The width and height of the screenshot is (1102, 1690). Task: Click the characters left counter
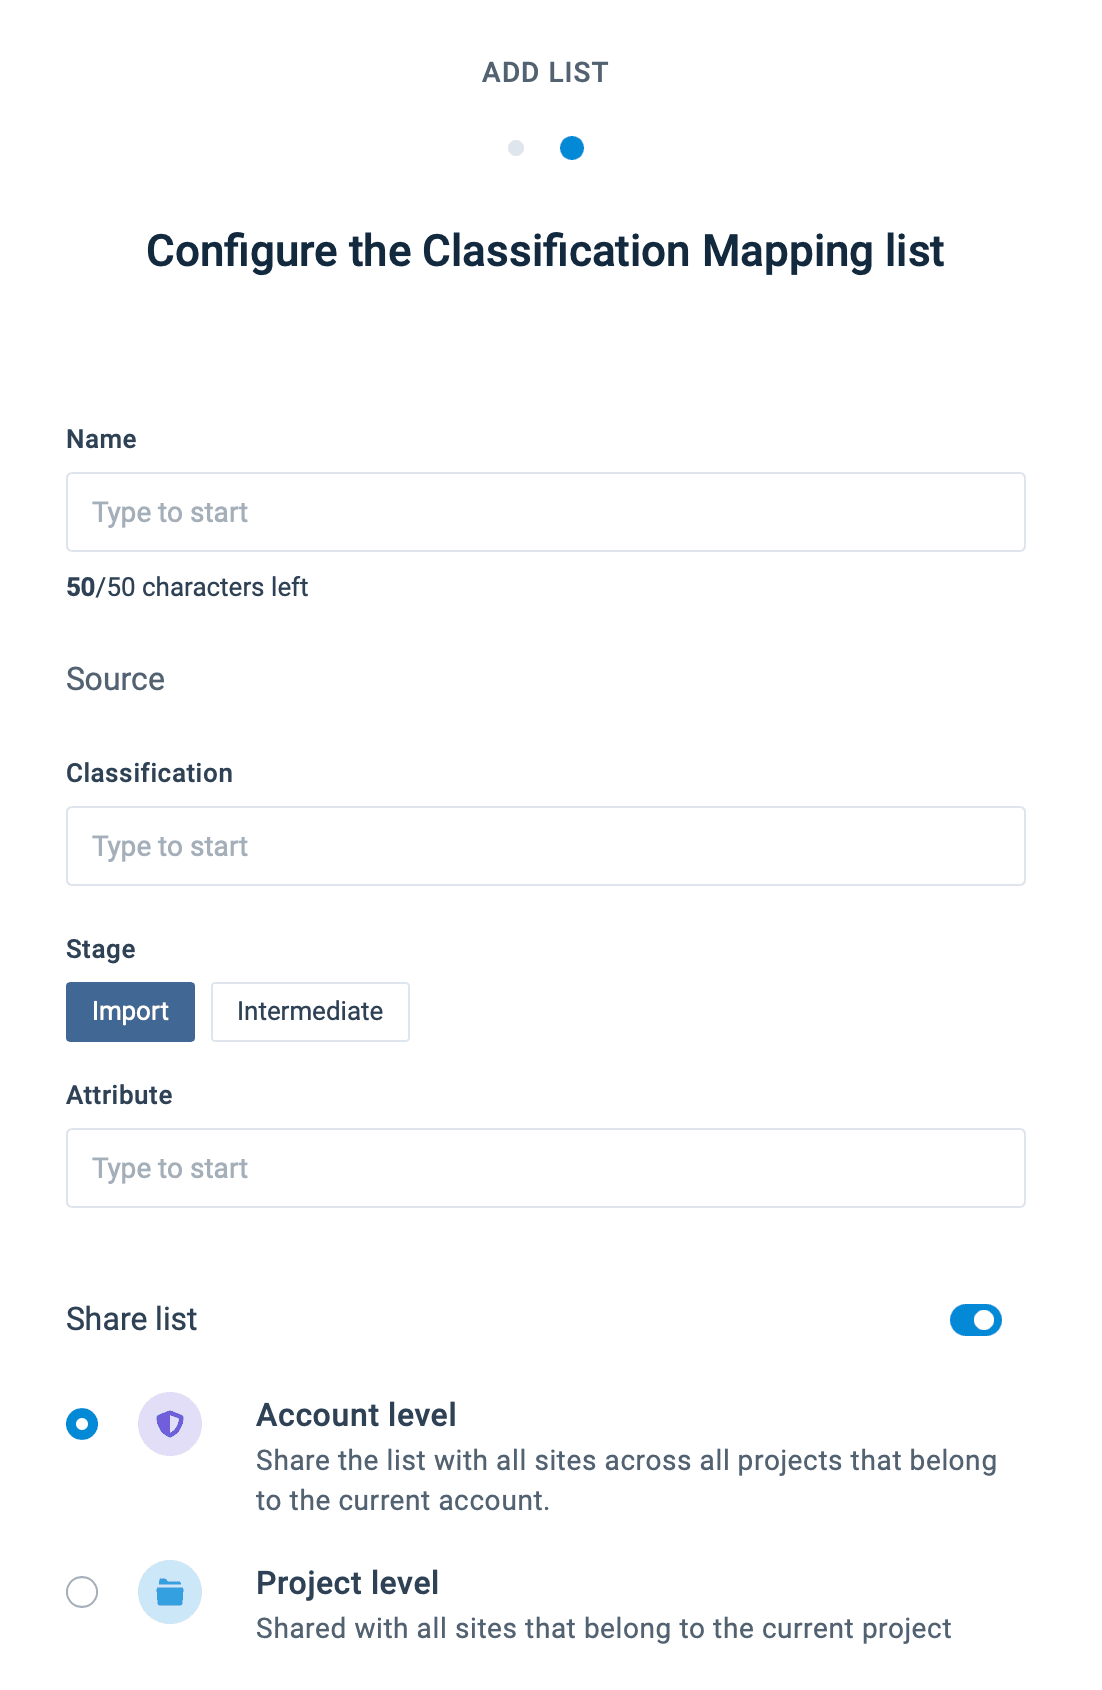tap(187, 587)
